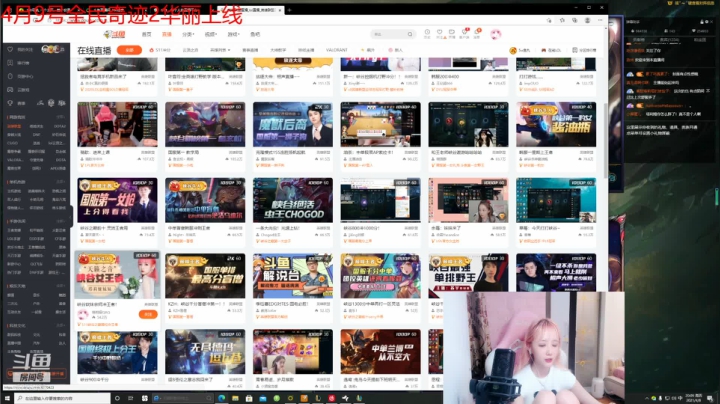The image size is (720, 404).
Task: Open the CSGO category in sidebar
Action: [12, 143]
